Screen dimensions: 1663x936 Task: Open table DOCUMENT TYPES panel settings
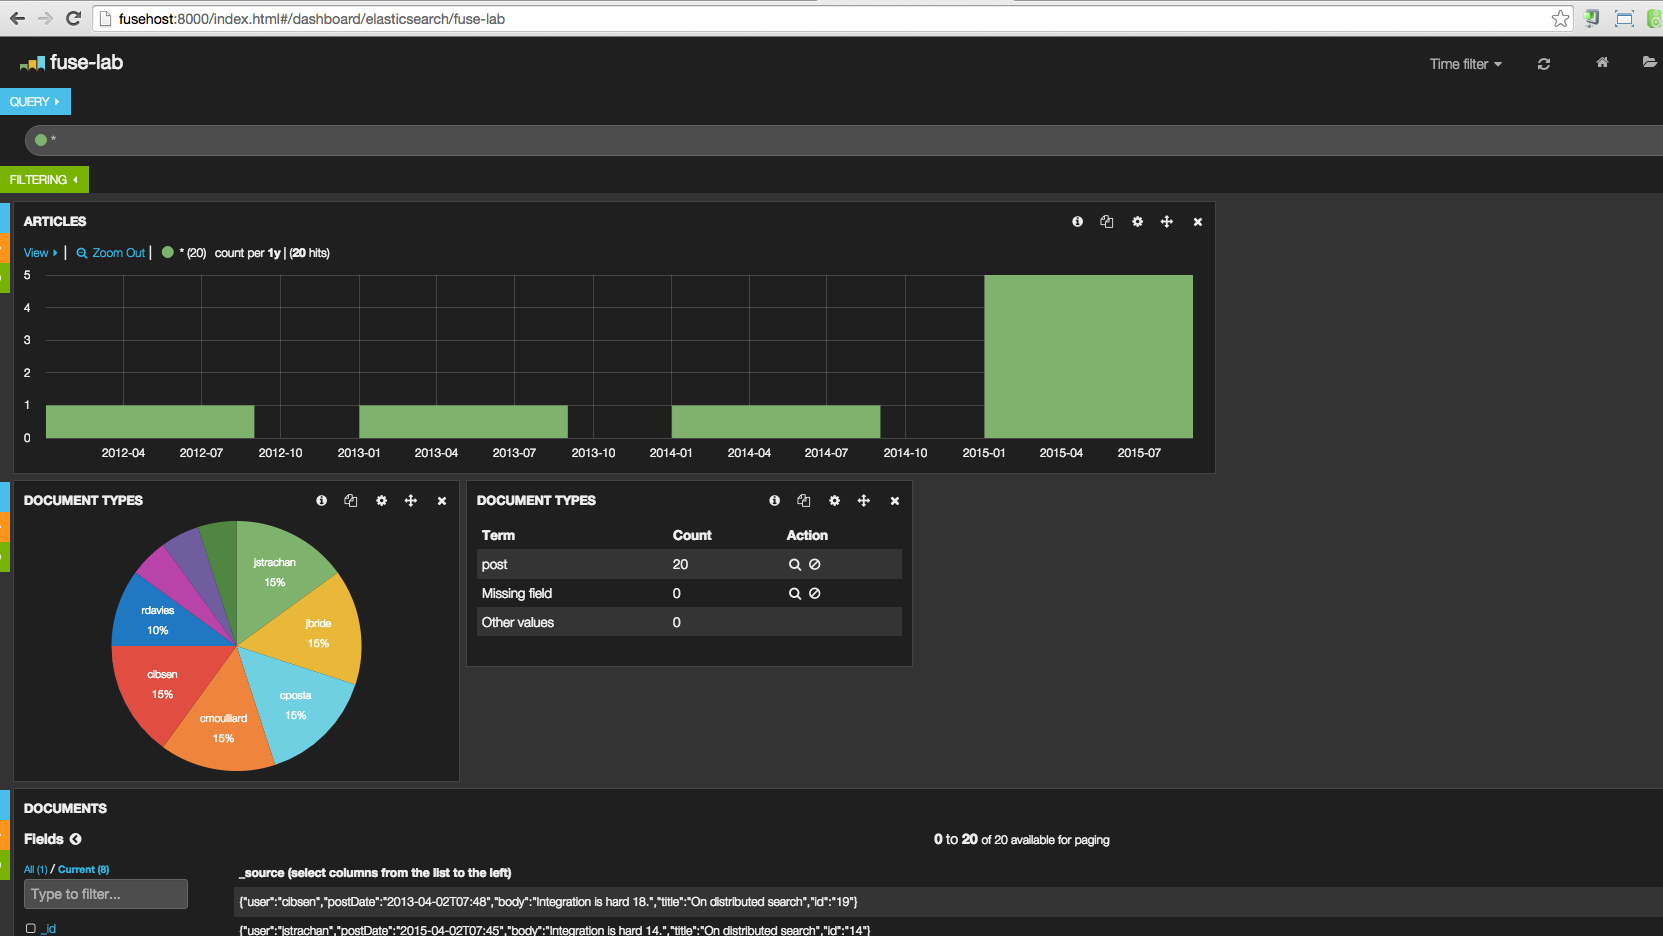tap(834, 501)
